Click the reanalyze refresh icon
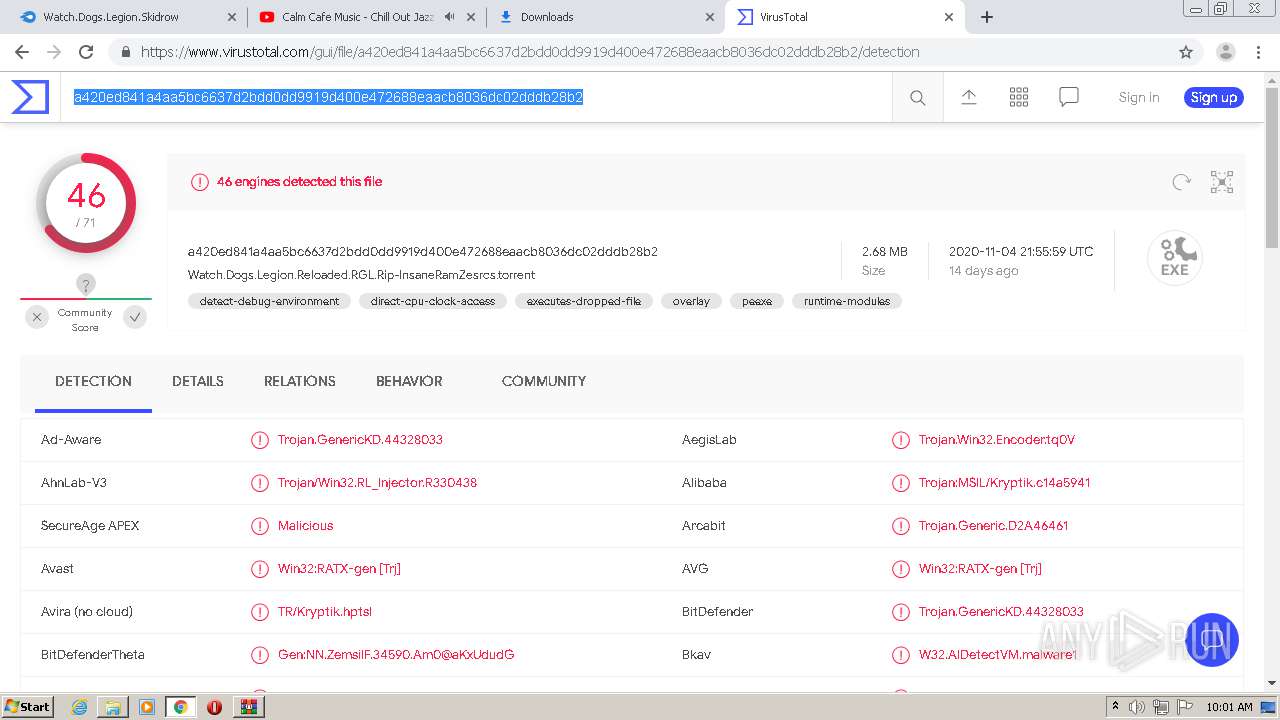This screenshot has width=1280, height=720. pos(1182,182)
